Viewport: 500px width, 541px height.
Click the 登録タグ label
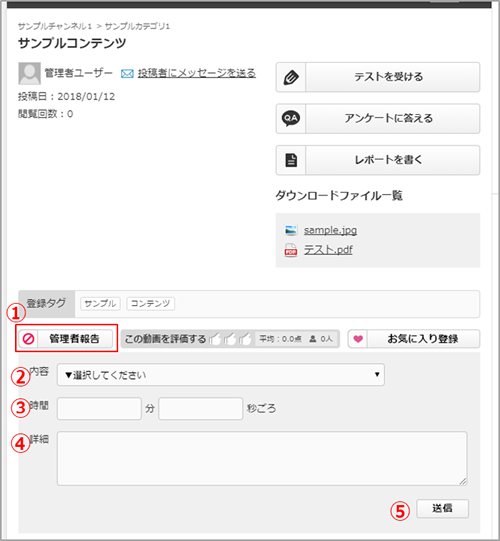[46, 304]
